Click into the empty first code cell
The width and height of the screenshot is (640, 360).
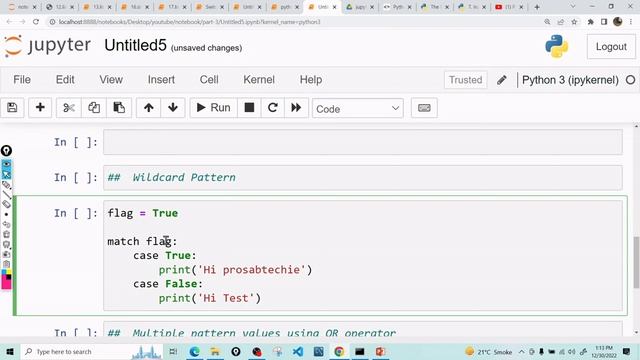tap(363, 142)
